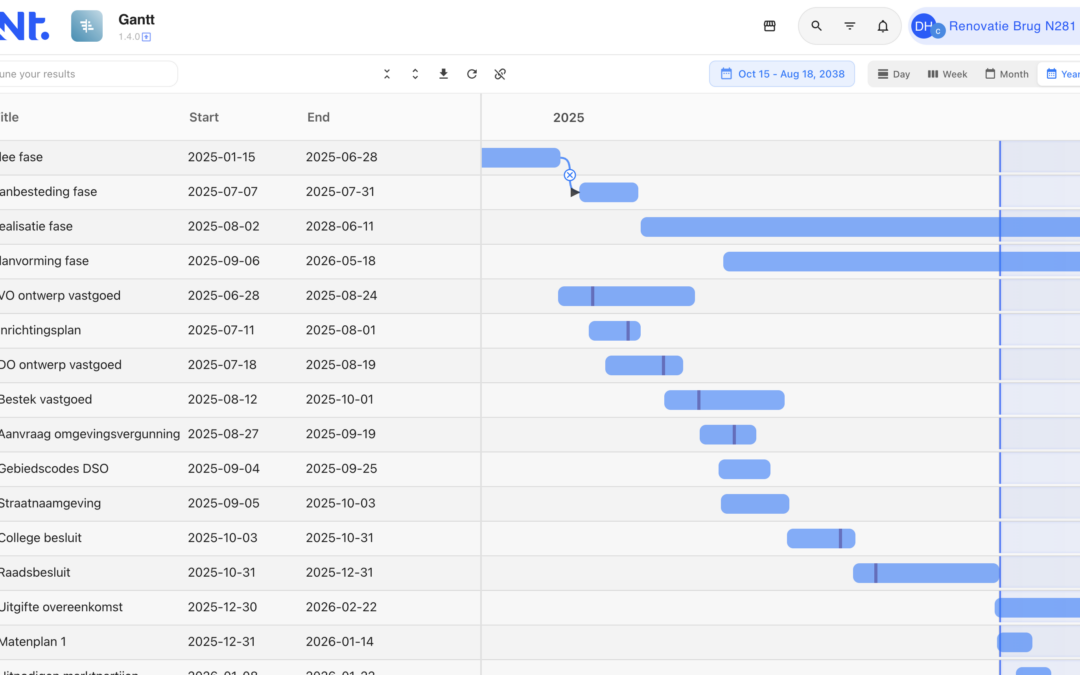Image resolution: width=1080 pixels, height=675 pixels.
Task: Sort by the Start column header
Action: coord(204,117)
